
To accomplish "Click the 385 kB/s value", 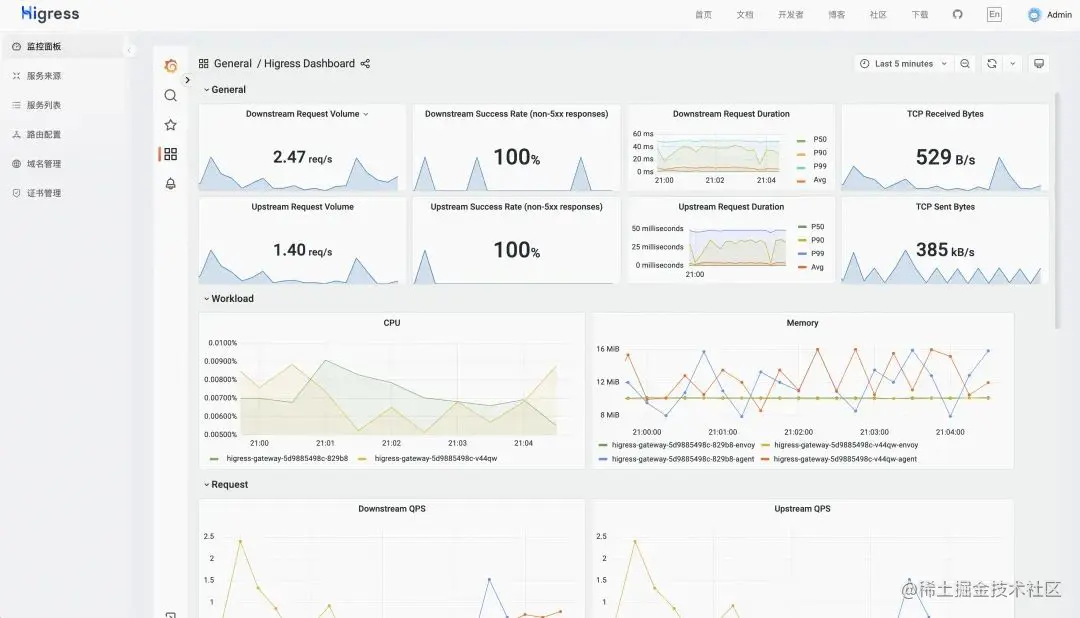I will (x=945, y=250).
